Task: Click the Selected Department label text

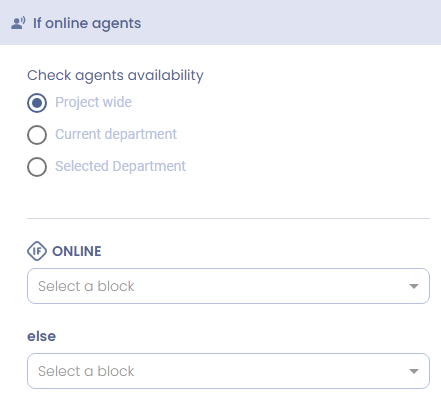Action: coord(120,166)
